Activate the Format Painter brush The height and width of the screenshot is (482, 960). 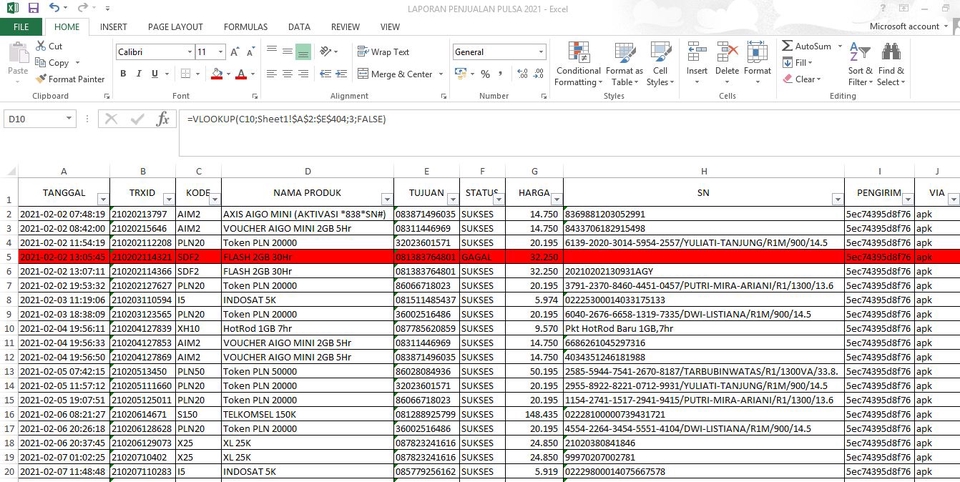tap(69, 79)
